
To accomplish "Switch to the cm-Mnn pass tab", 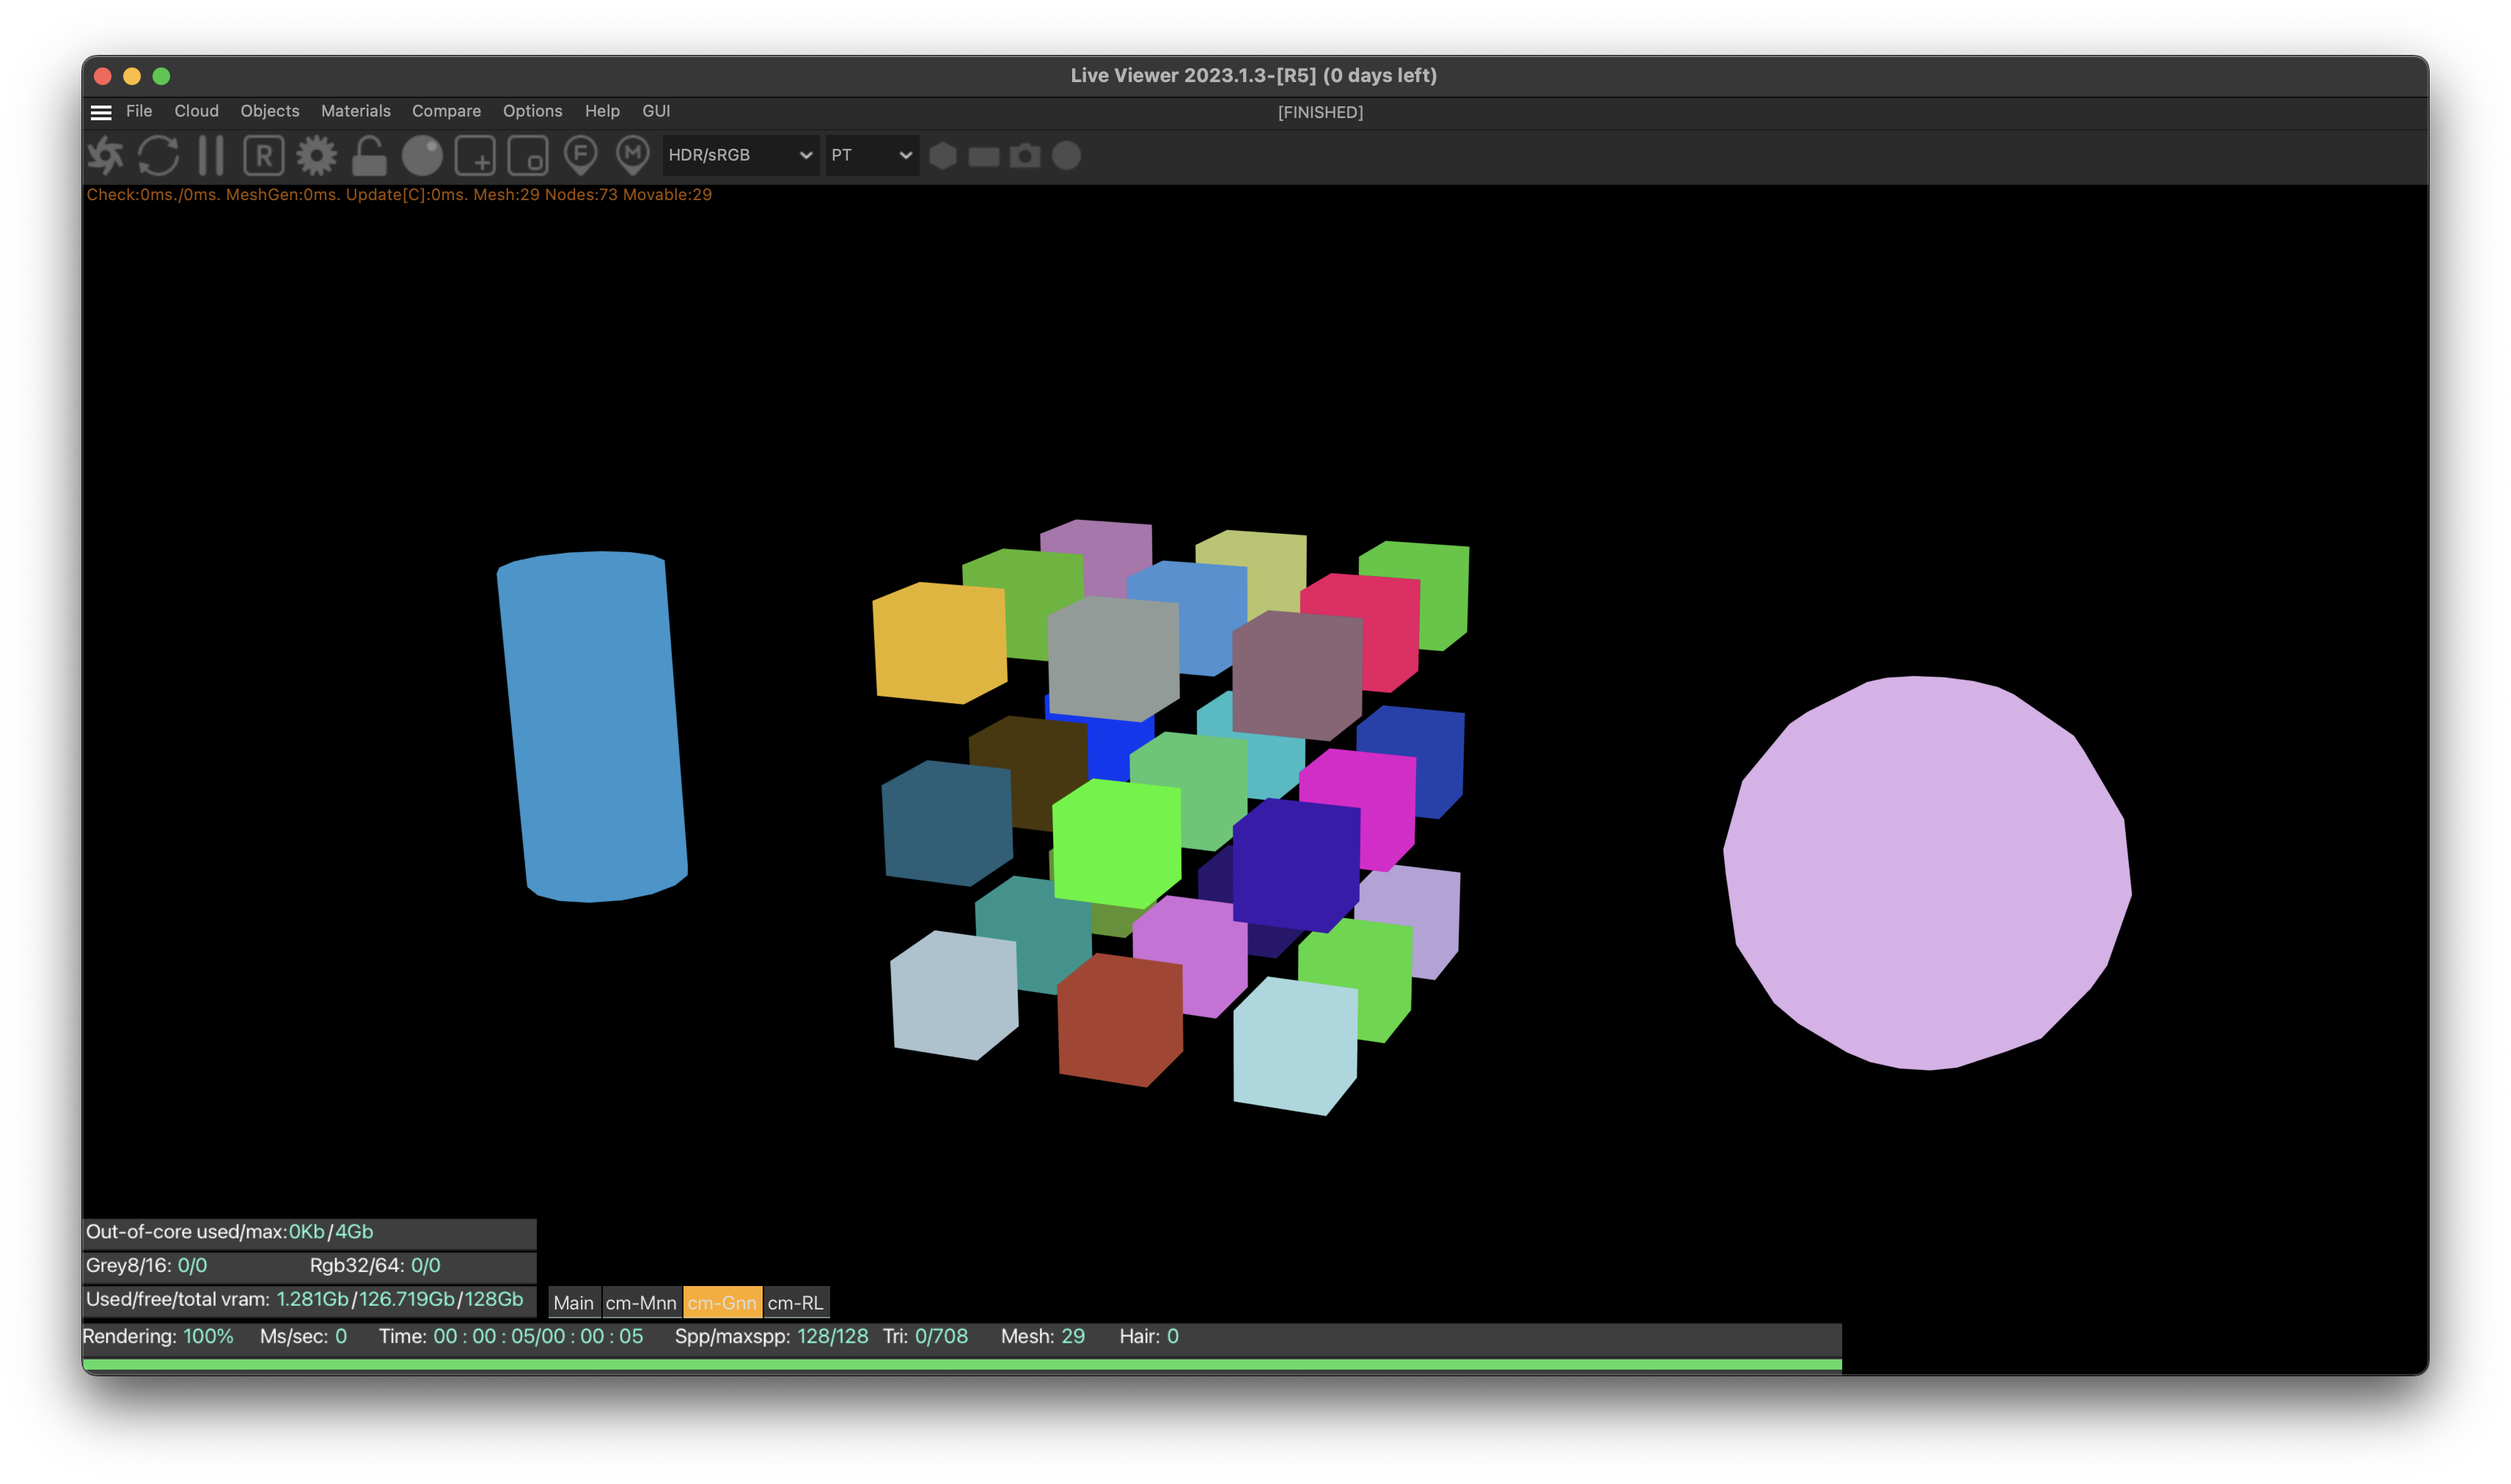I will (641, 1302).
